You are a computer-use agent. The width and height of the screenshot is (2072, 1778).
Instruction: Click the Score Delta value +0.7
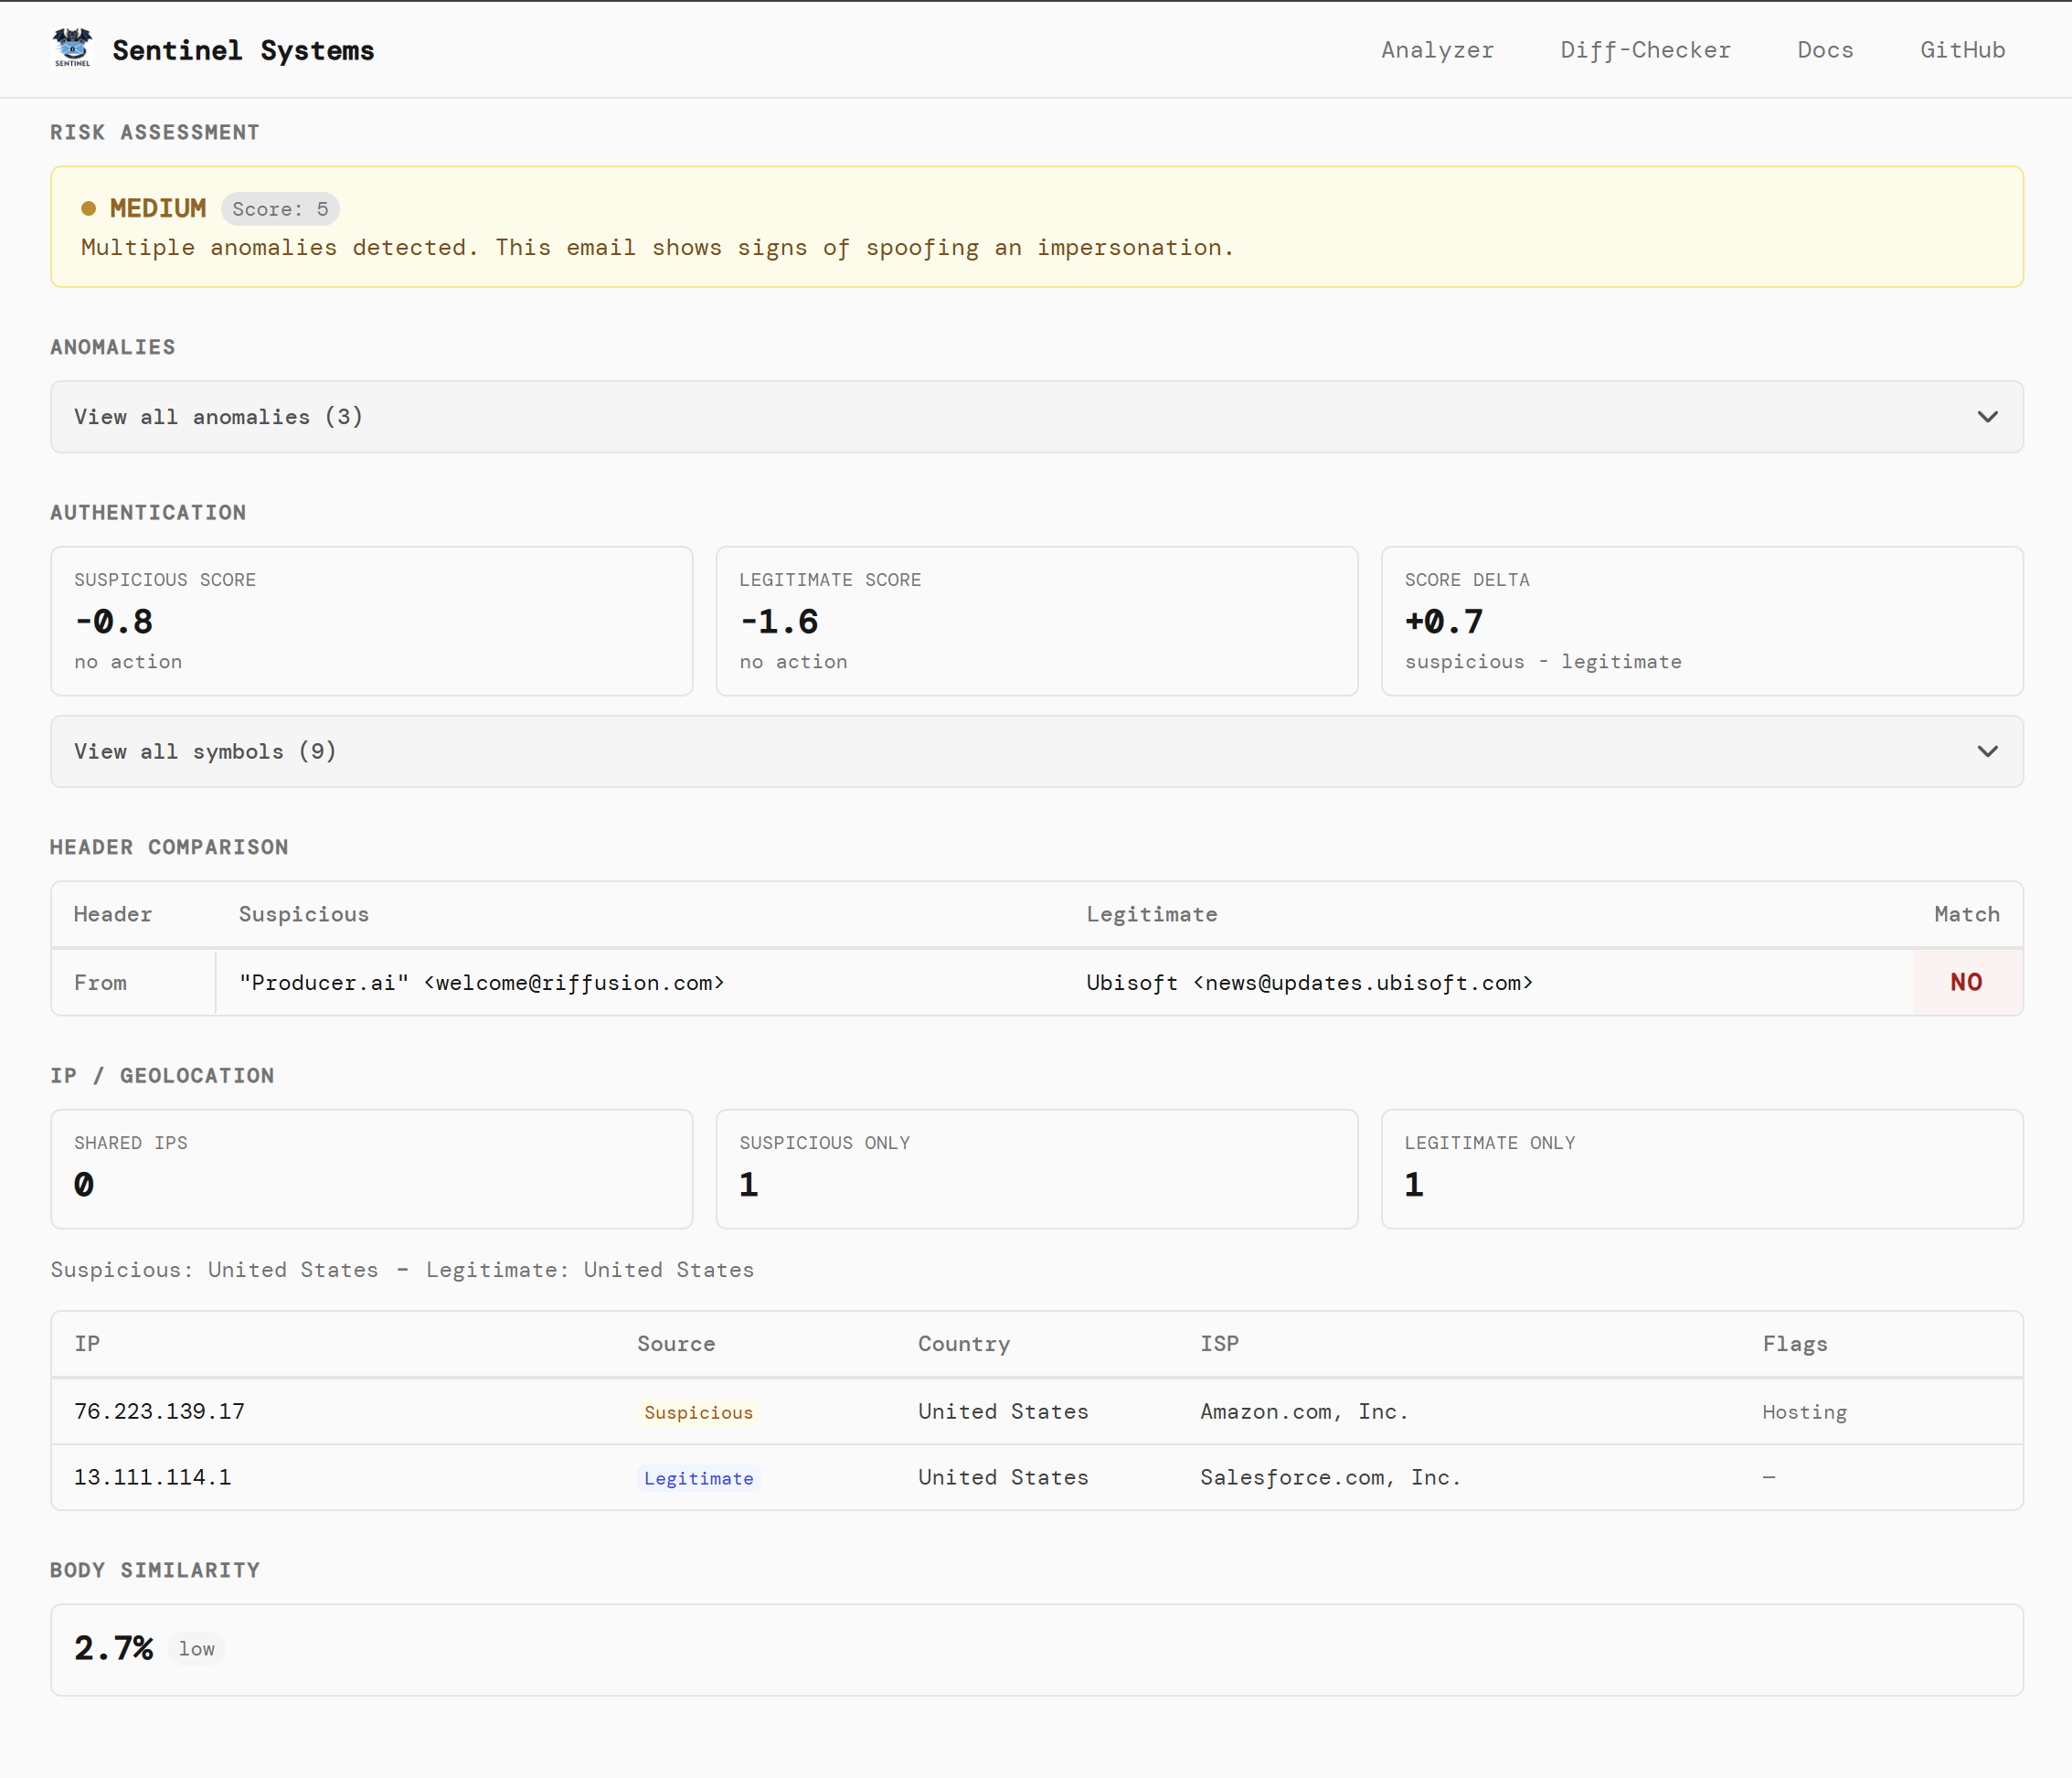click(1444, 621)
